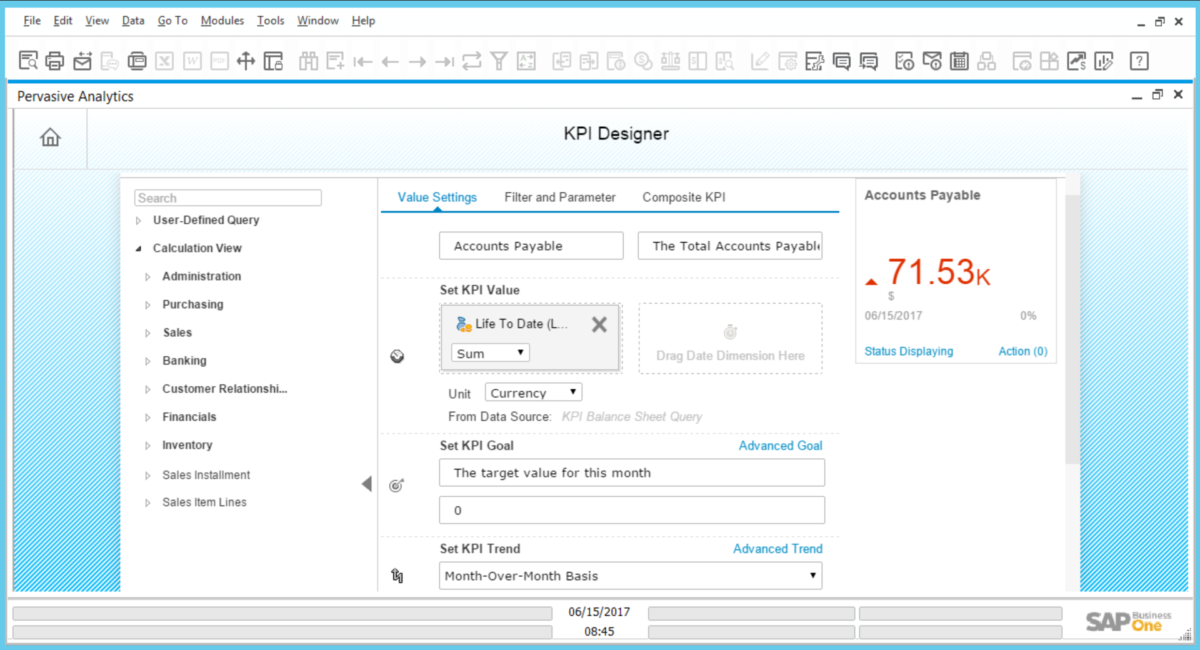The height and width of the screenshot is (650, 1200).
Task: Click the Advanced Goal link
Action: tap(780, 445)
